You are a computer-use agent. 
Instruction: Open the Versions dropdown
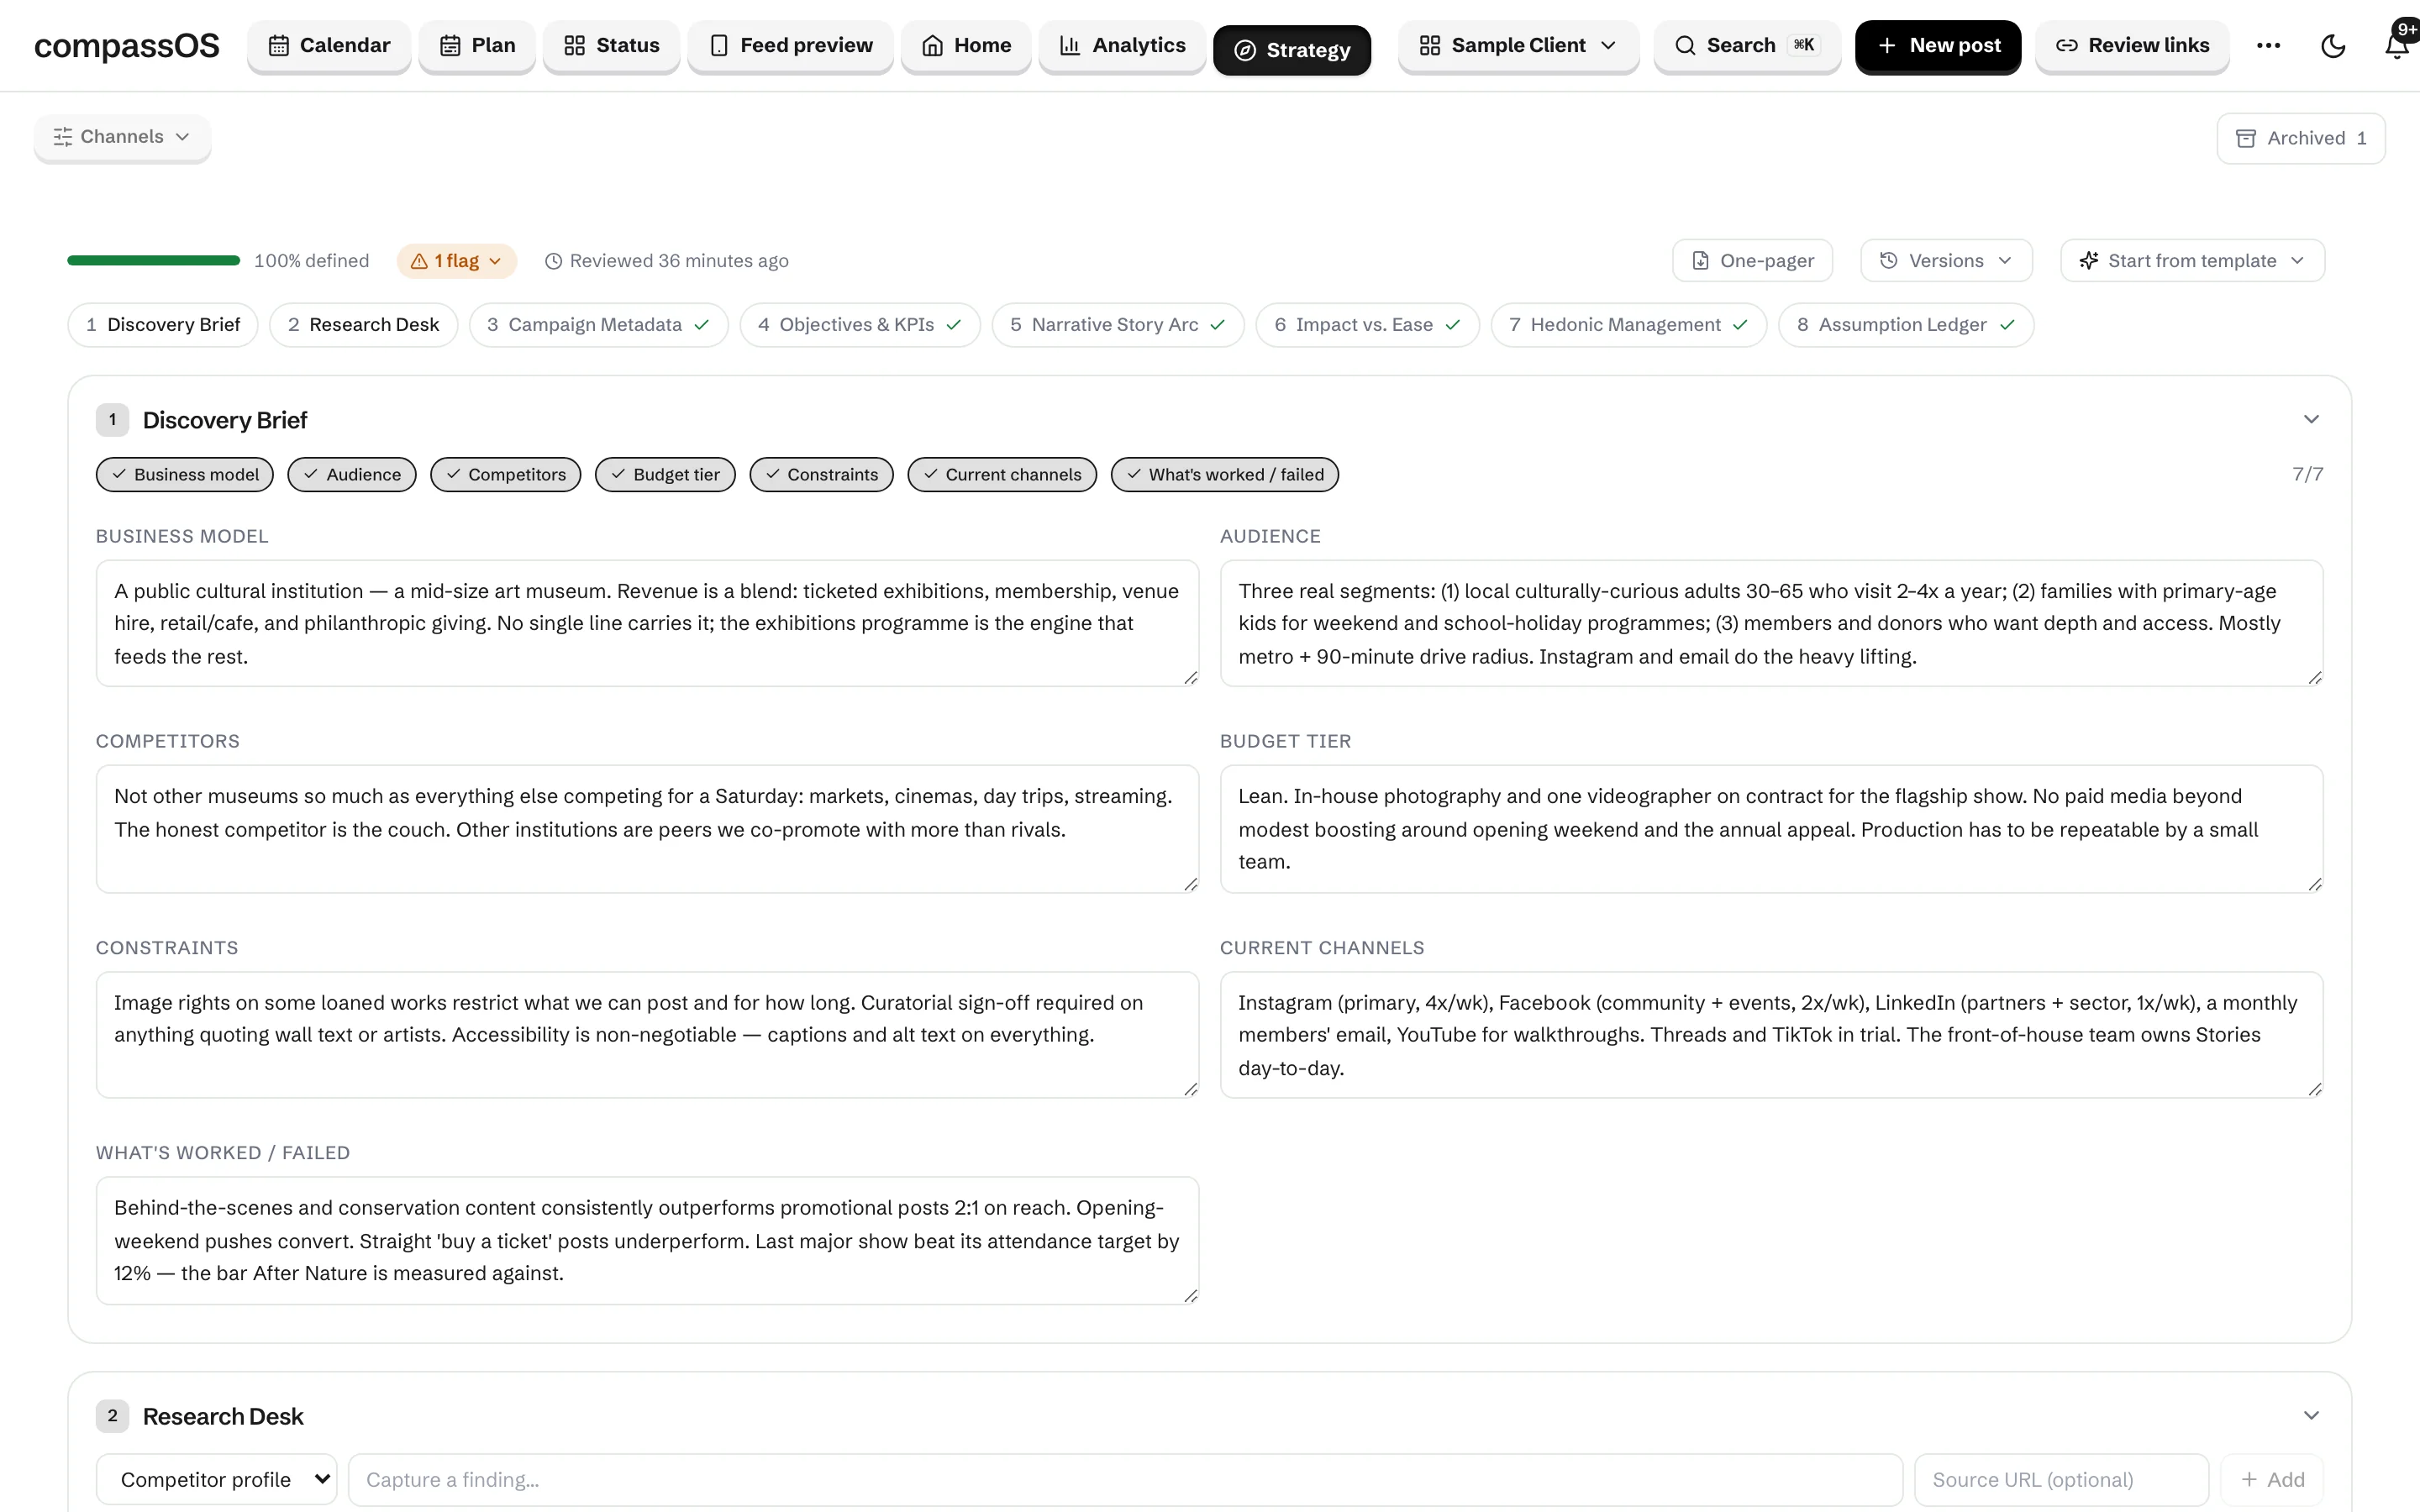[1946, 261]
